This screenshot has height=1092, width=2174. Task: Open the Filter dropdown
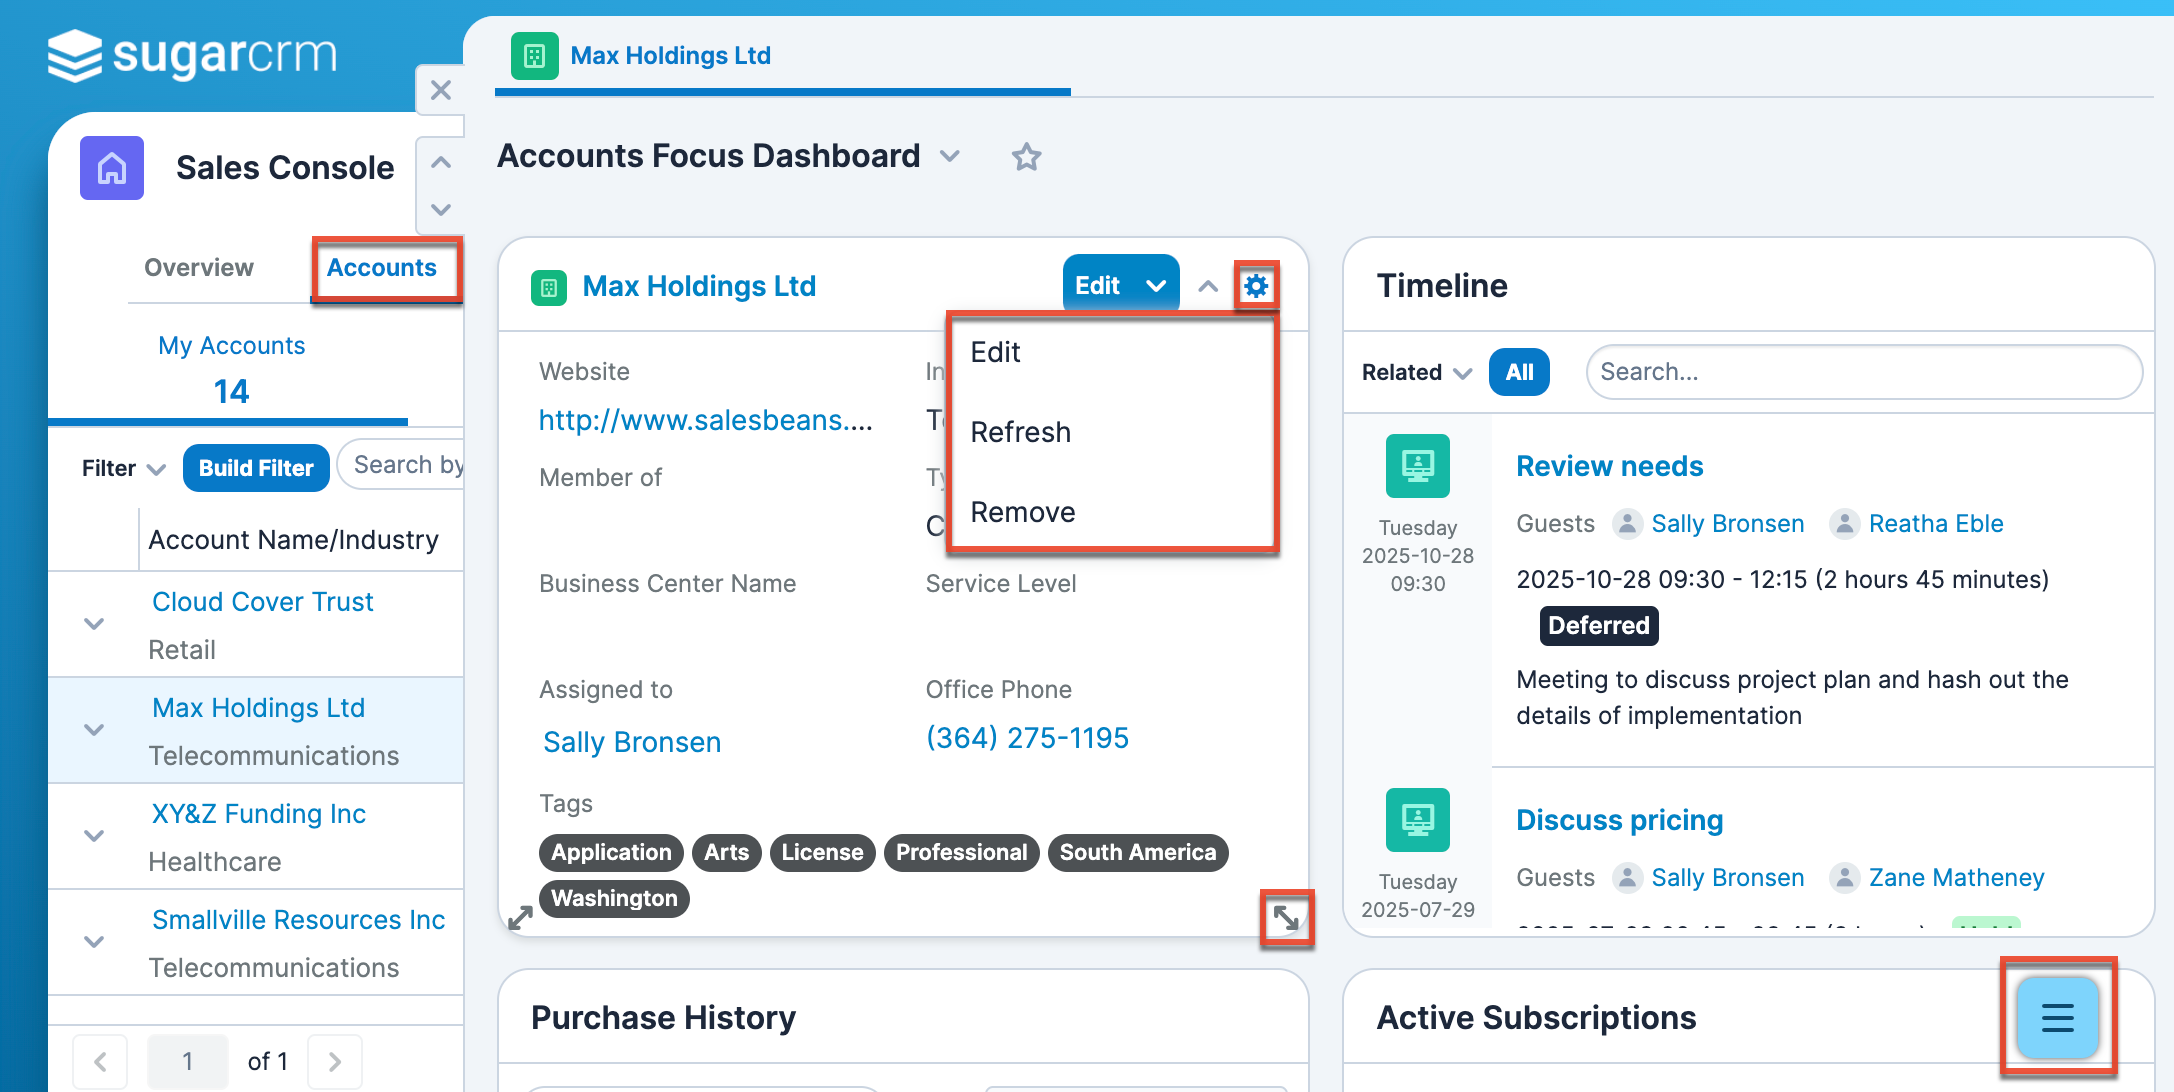coord(120,467)
